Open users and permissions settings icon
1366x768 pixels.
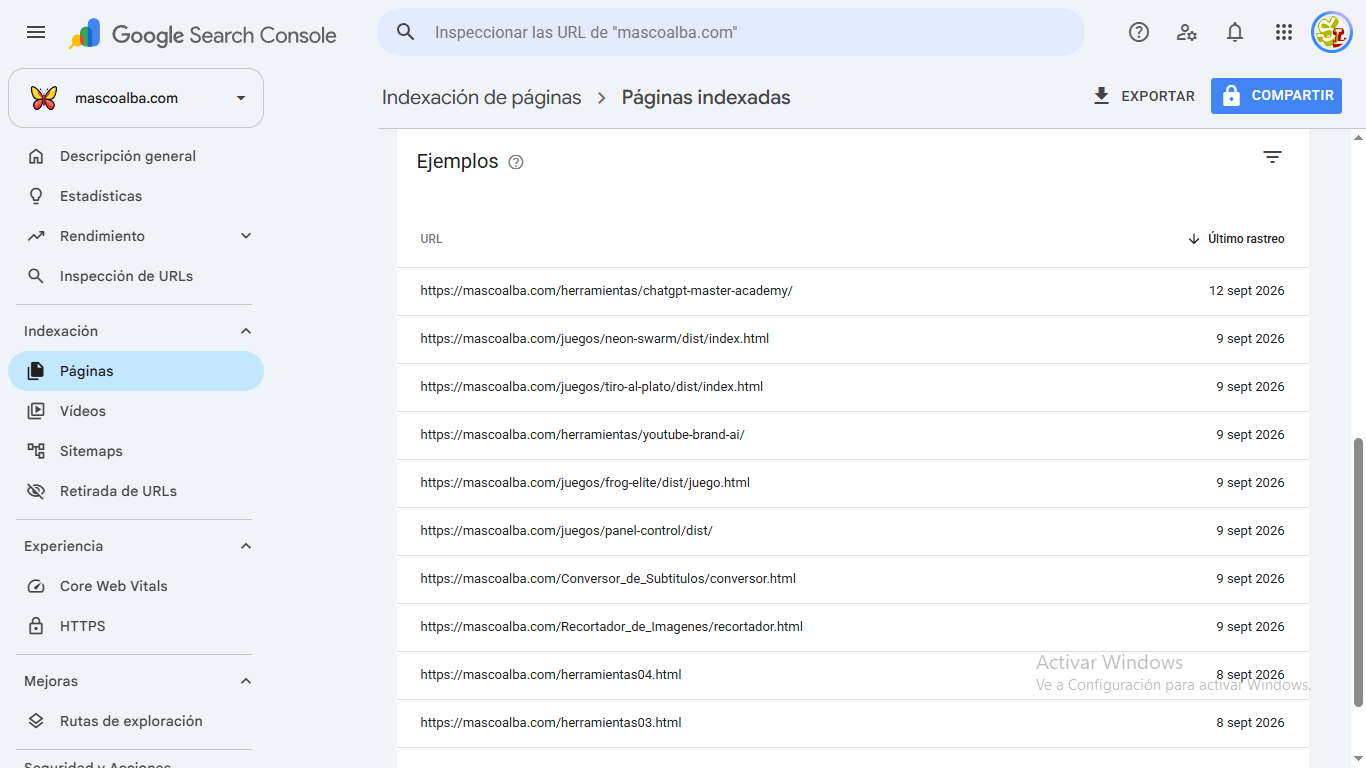pyautogui.click(x=1187, y=32)
